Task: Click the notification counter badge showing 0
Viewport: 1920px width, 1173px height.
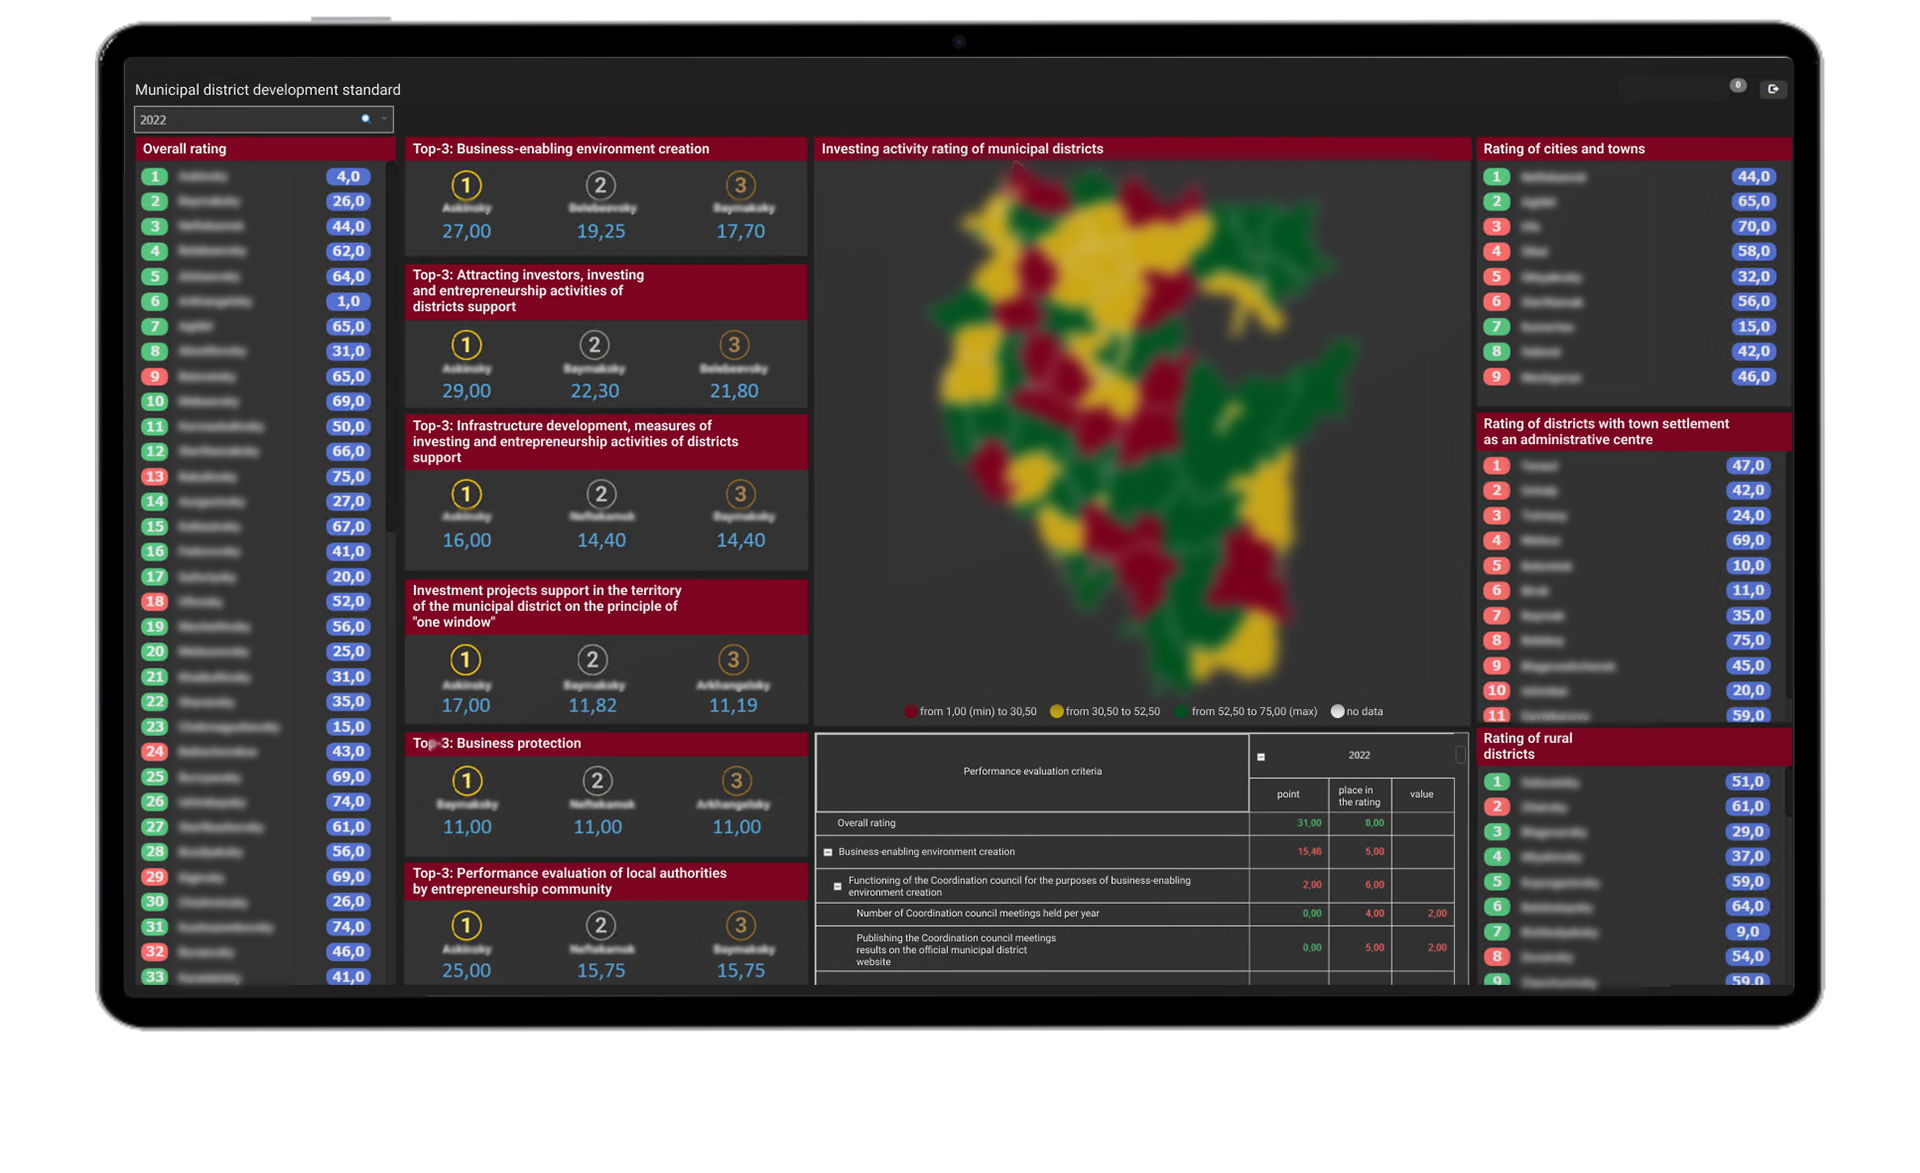Action: pyautogui.click(x=1738, y=86)
